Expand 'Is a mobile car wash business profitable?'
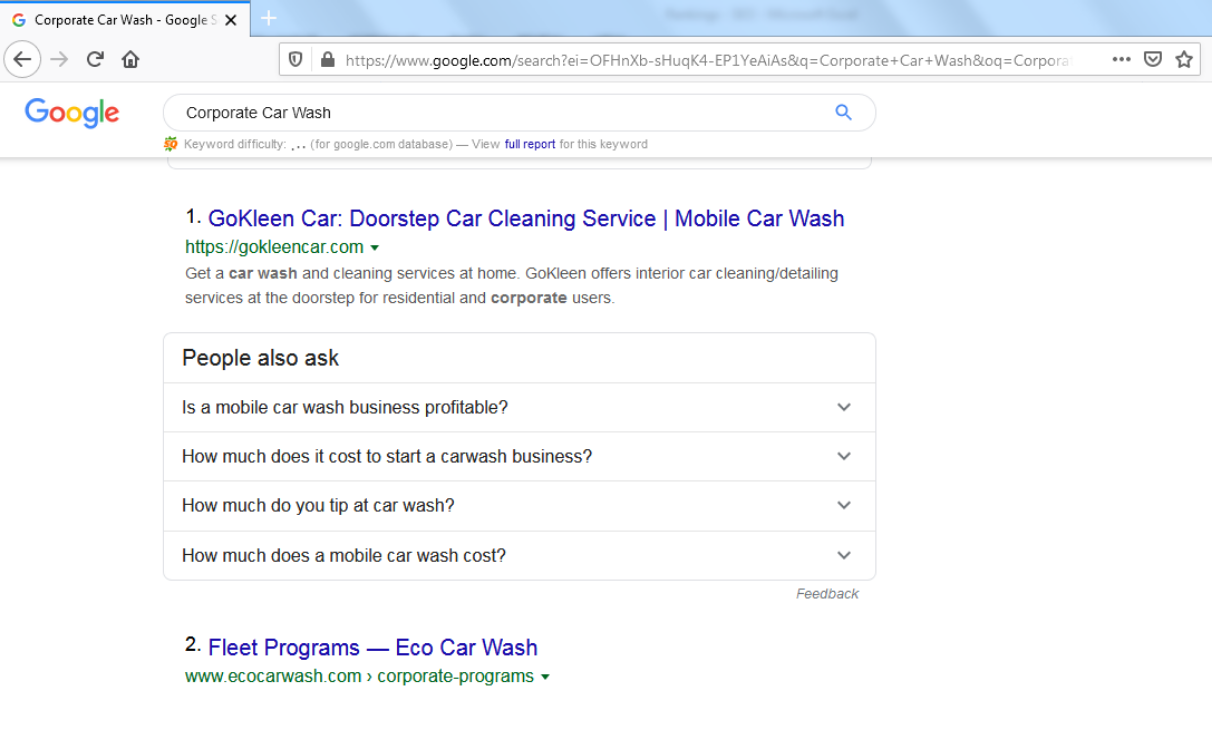 point(519,407)
